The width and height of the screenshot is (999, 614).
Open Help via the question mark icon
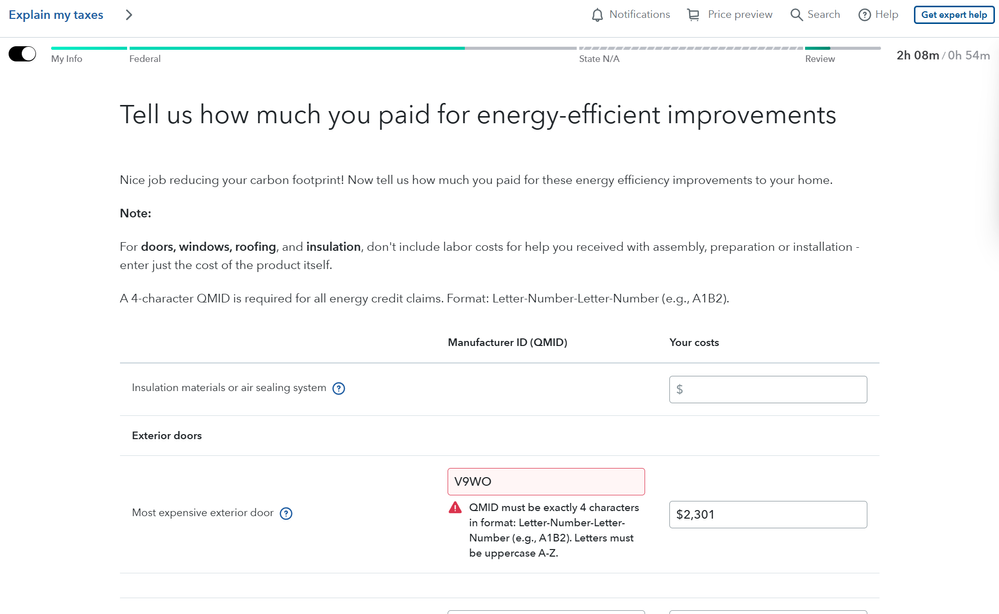864,15
